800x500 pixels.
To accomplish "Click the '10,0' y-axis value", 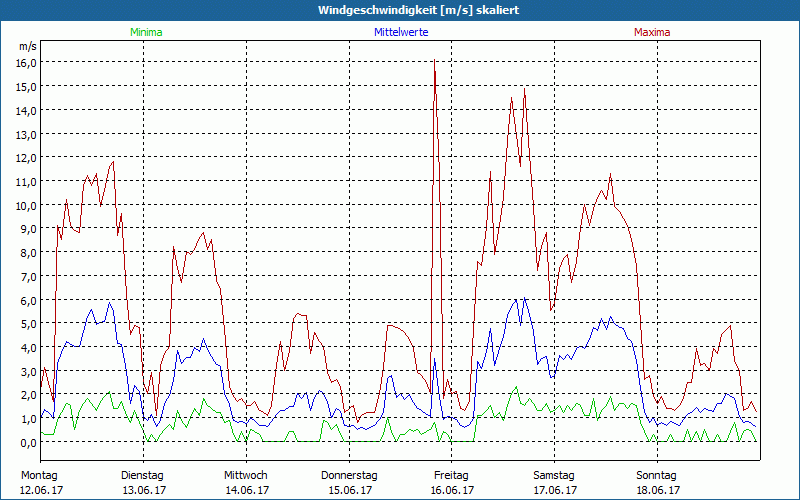I will [x=27, y=205].
